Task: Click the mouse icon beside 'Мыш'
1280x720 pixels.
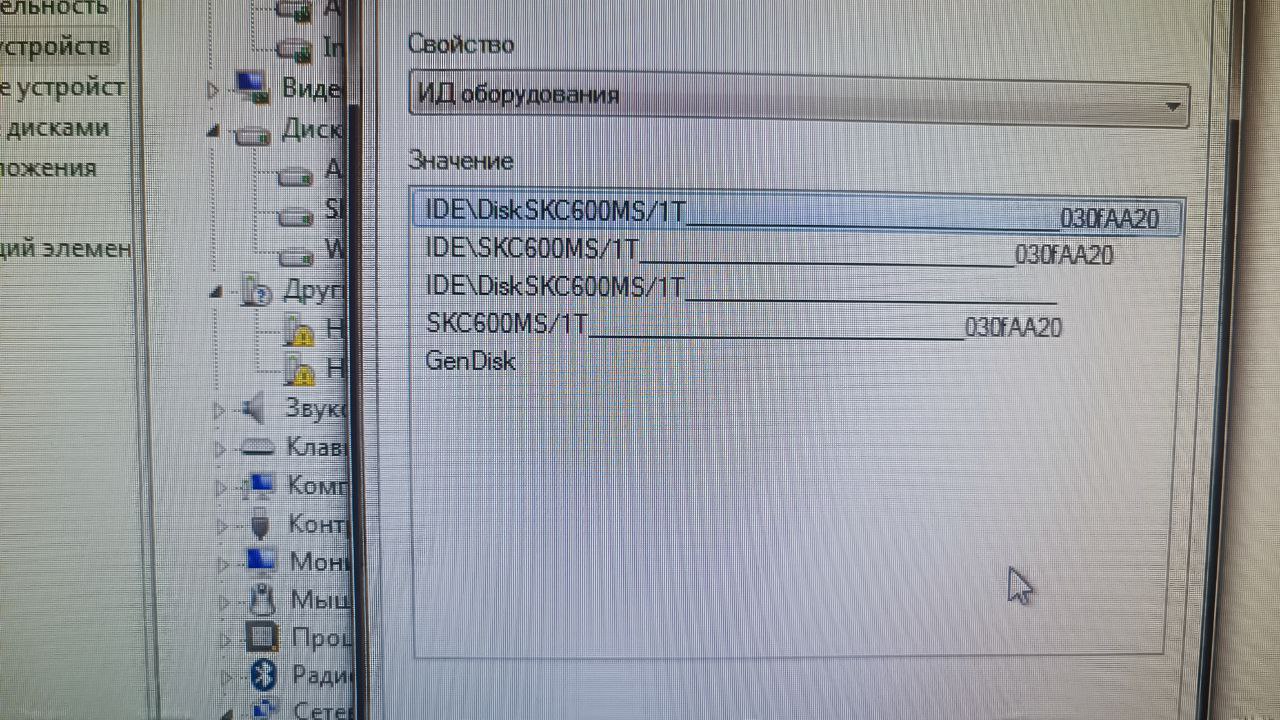Action: (261, 600)
